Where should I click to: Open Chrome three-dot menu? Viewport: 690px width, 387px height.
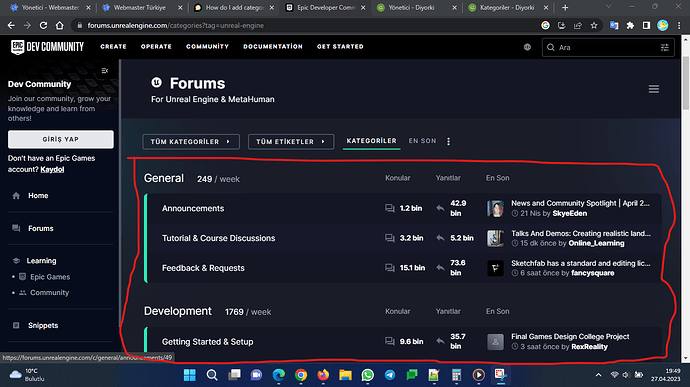coord(679,26)
